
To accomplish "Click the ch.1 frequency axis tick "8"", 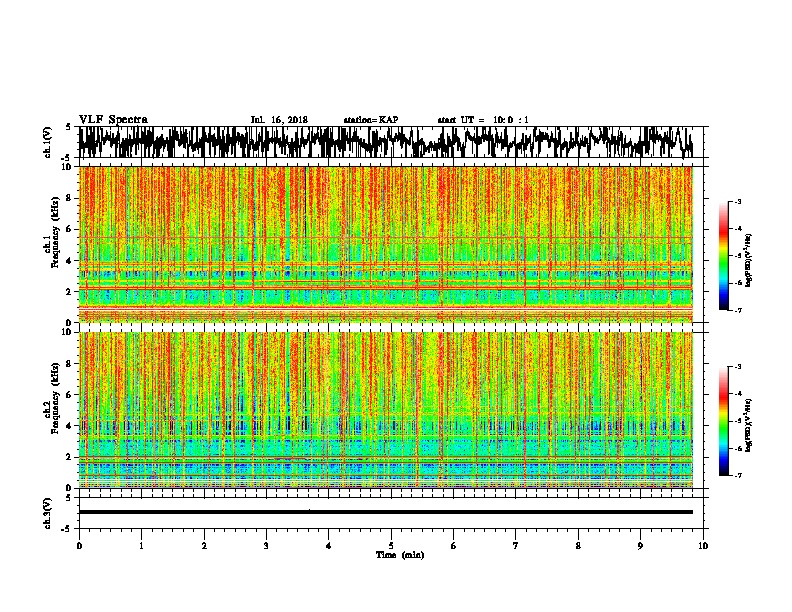I will (x=69, y=198).
